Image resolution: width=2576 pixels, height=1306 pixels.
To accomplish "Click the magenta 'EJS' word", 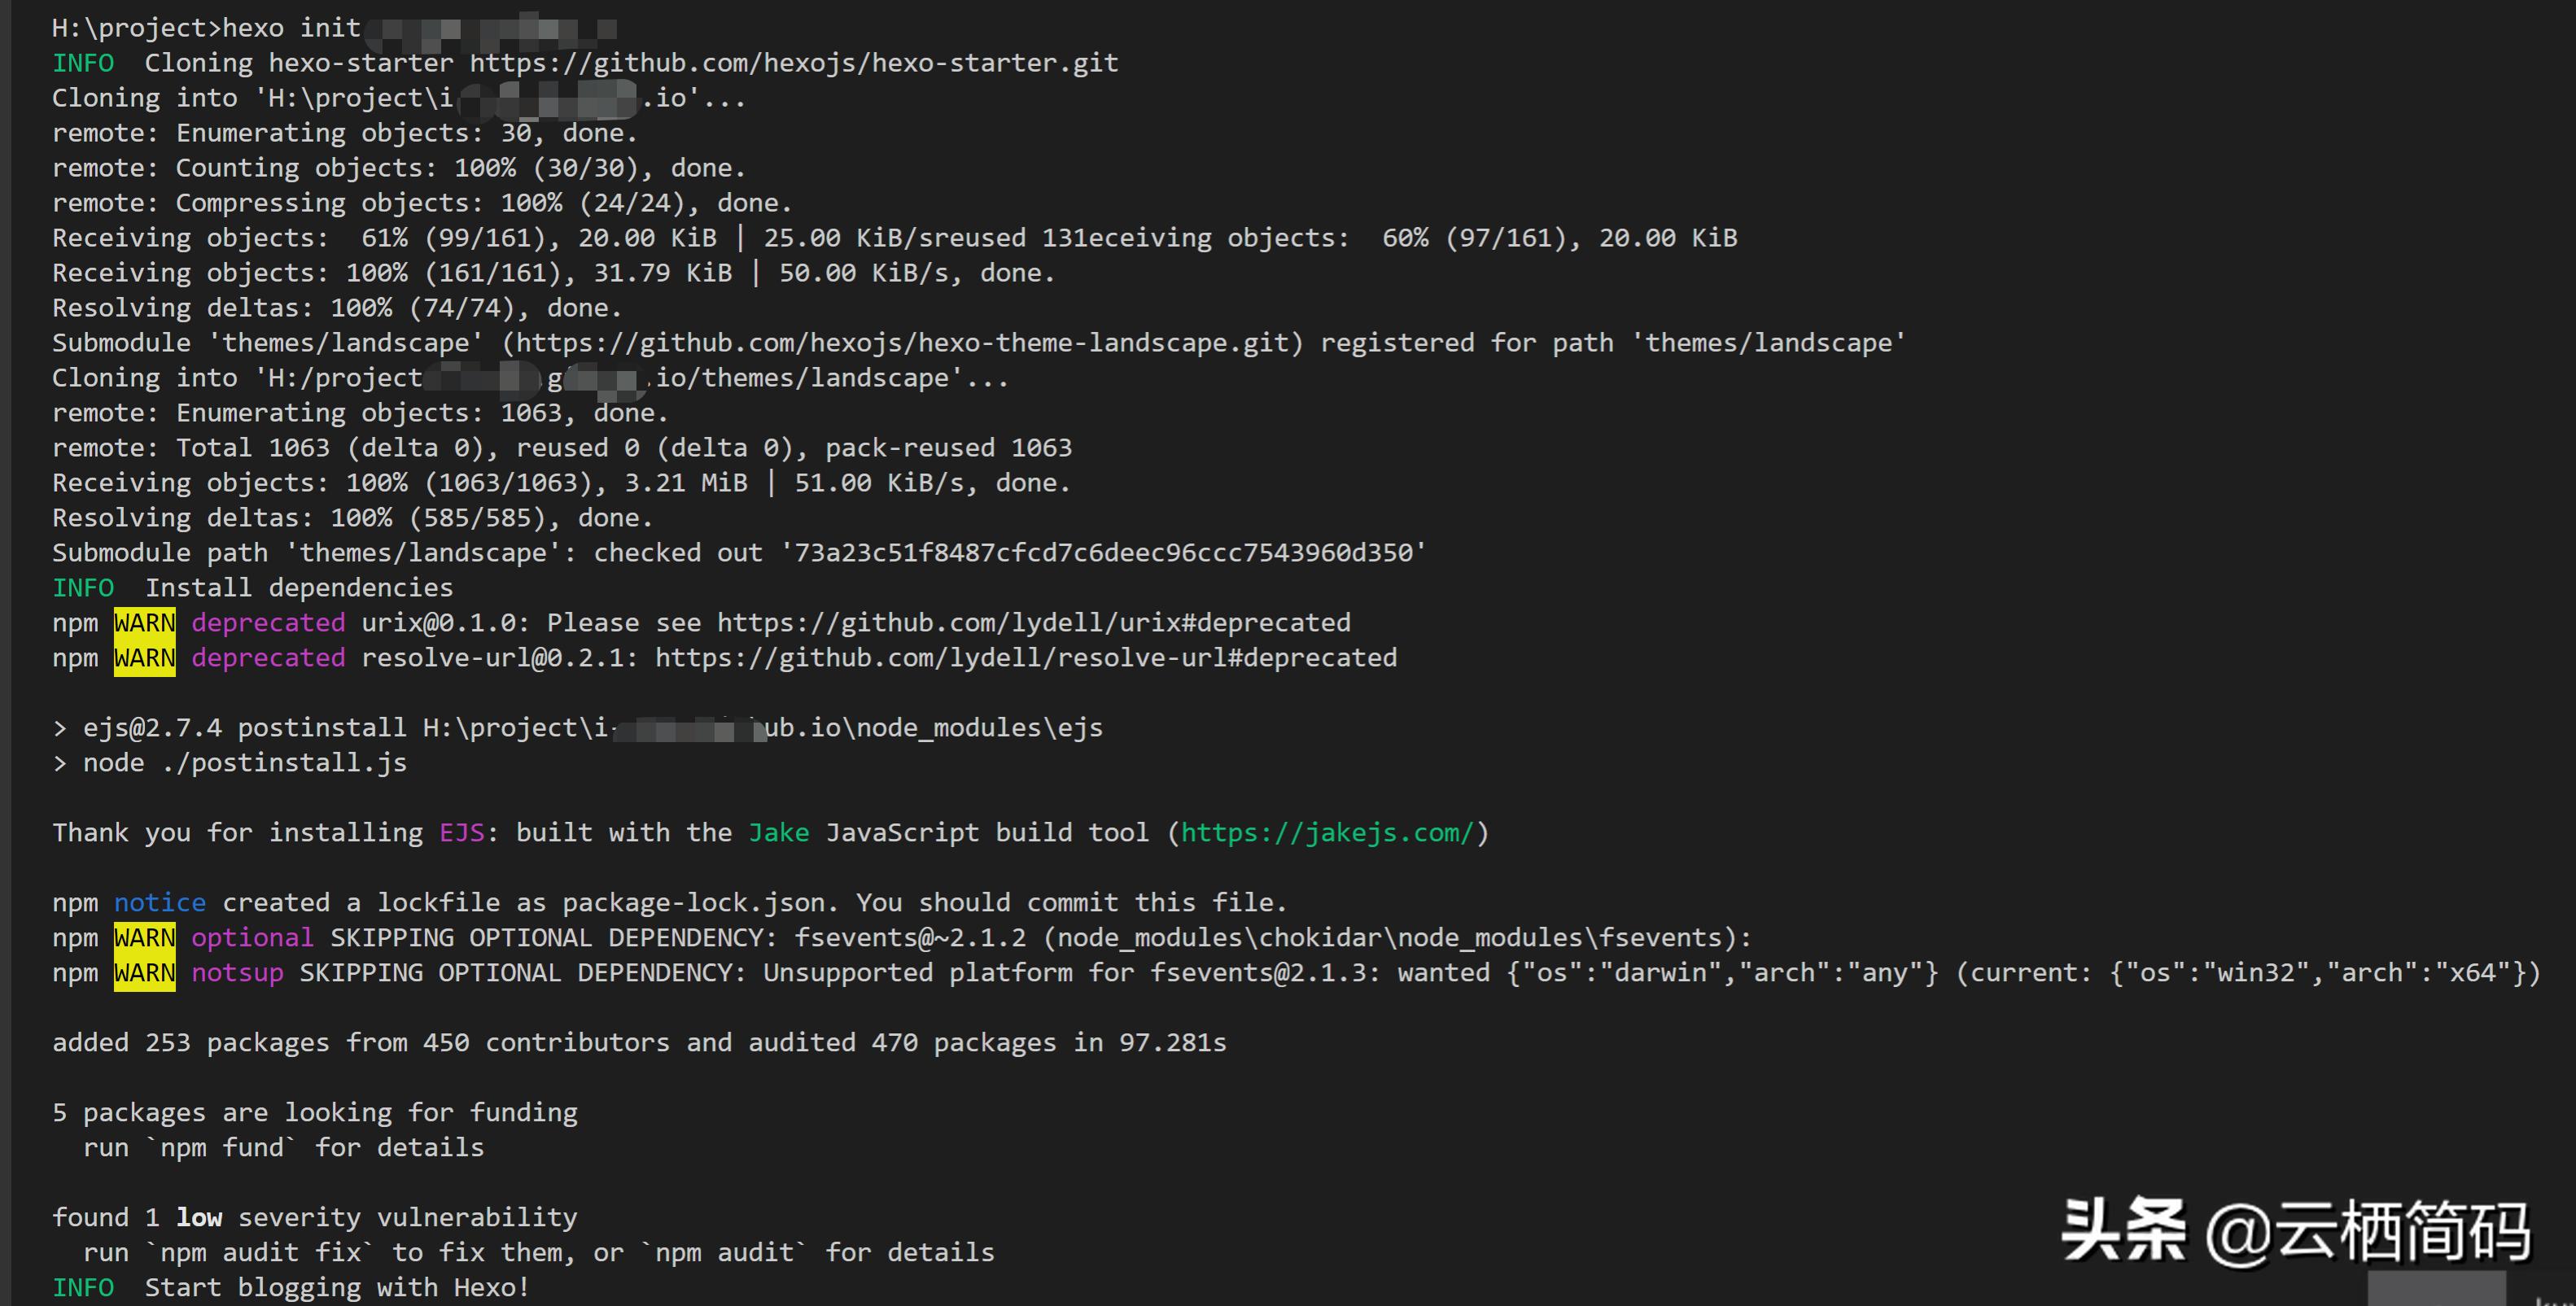I will click(461, 833).
